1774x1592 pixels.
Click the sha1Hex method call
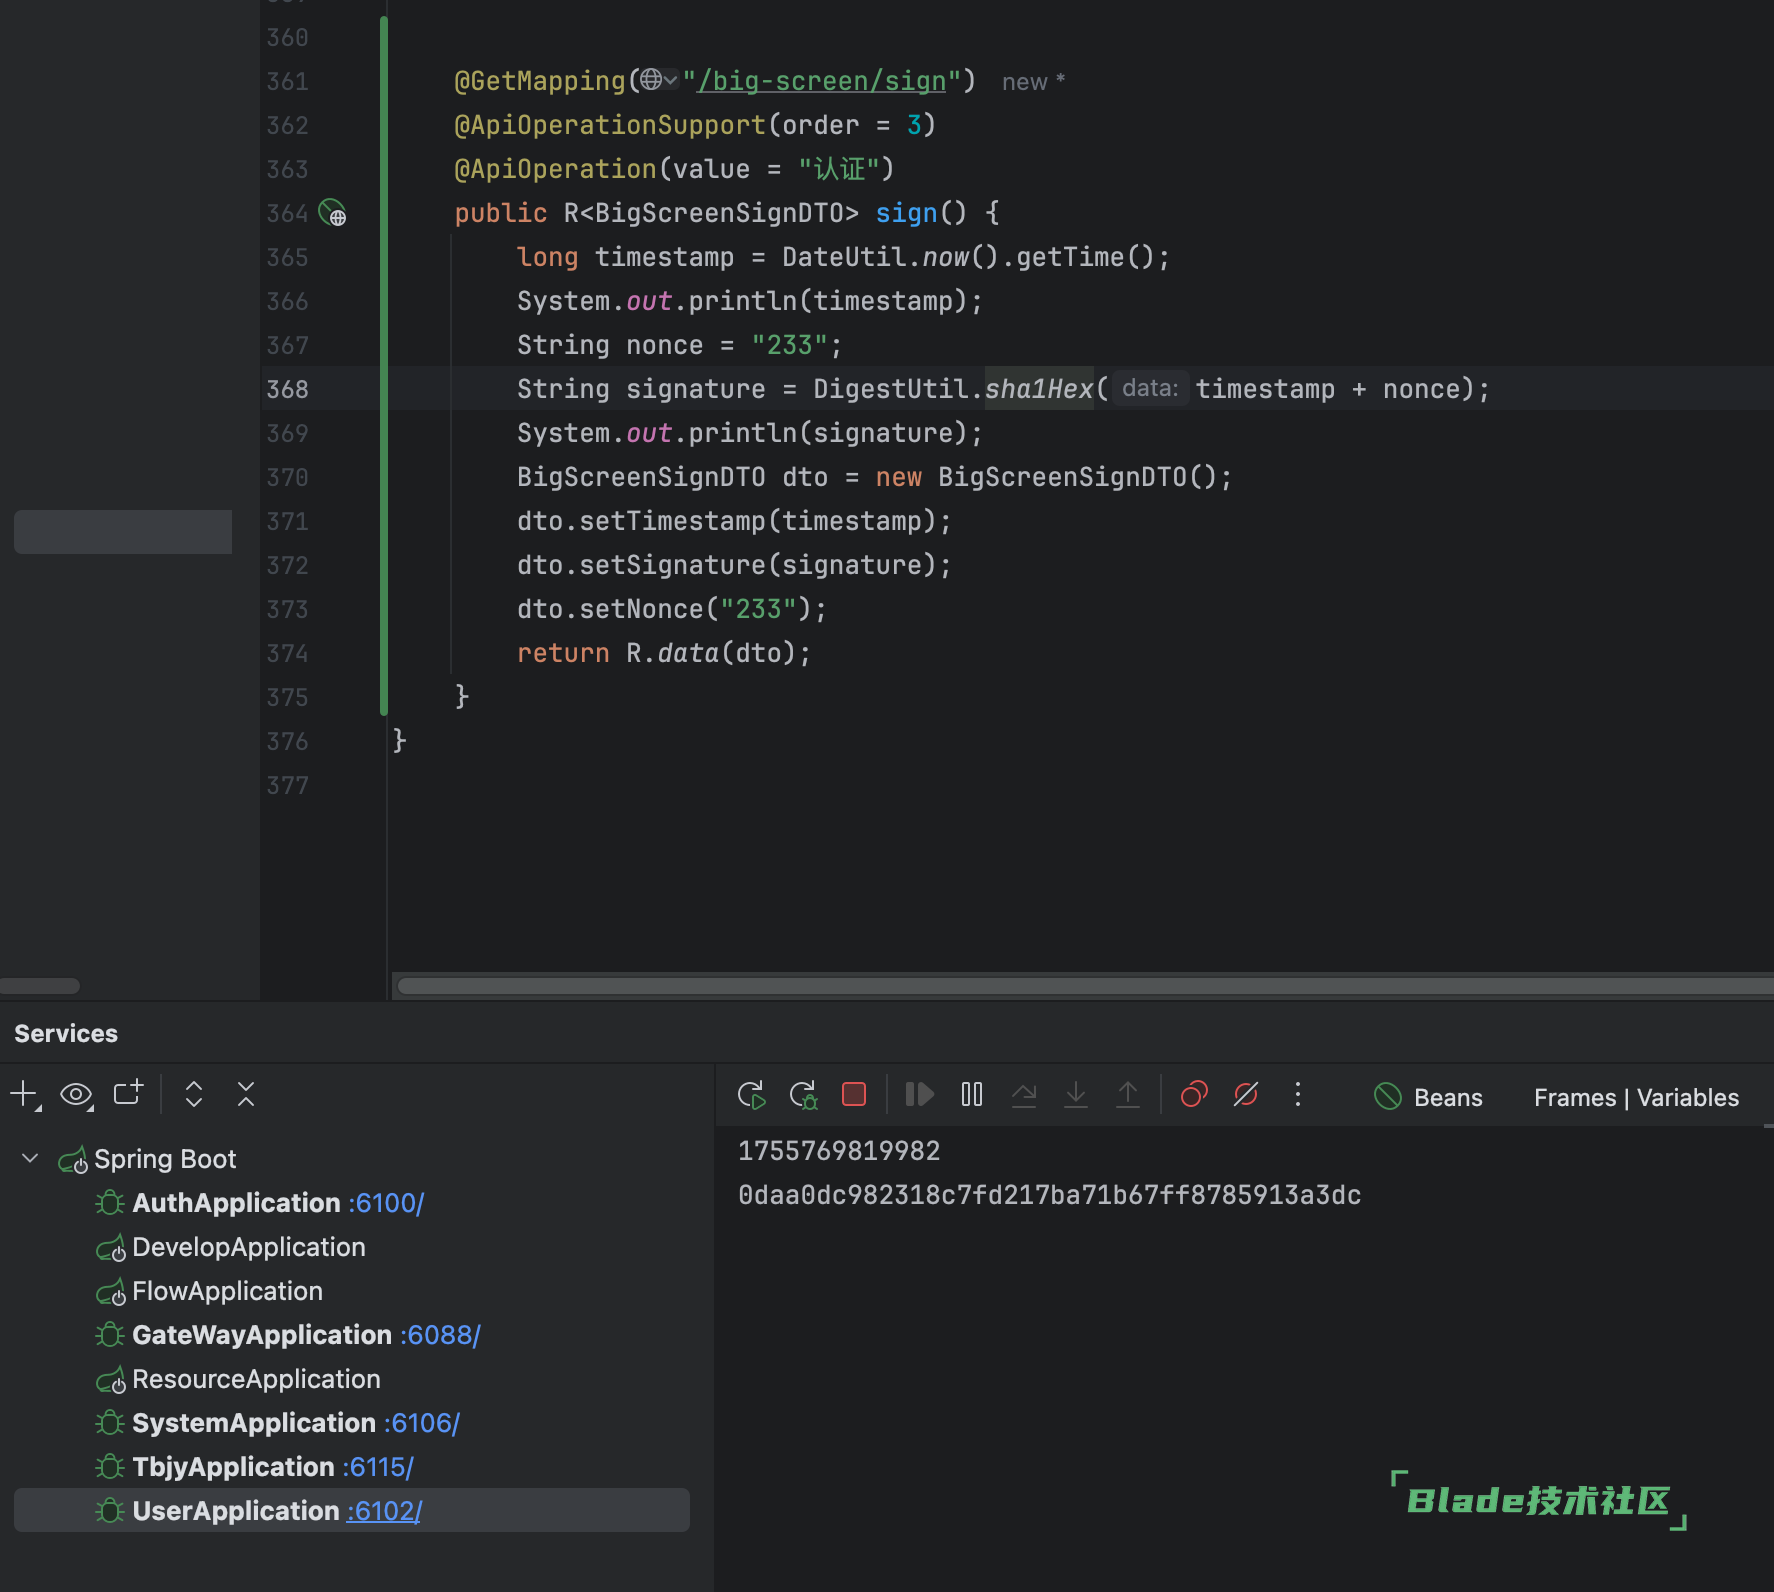pyautogui.click(x=1039, y=389)
